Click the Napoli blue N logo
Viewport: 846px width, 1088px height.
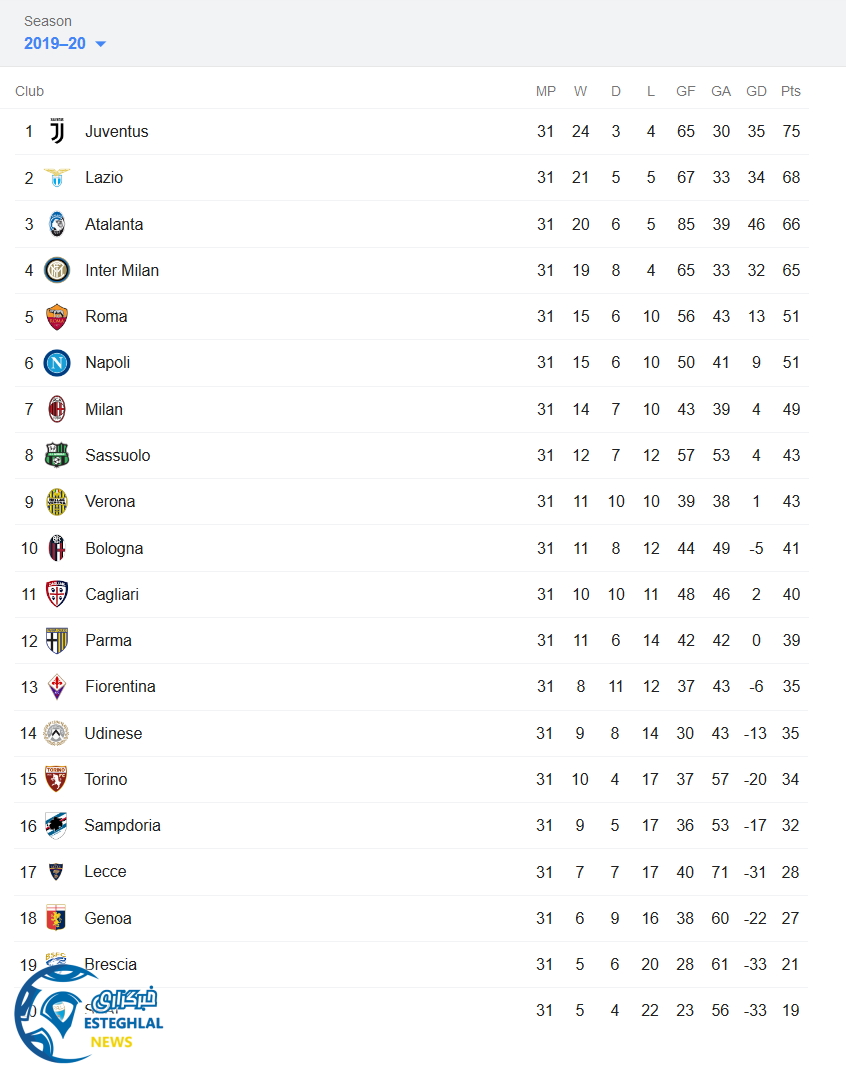57,363
